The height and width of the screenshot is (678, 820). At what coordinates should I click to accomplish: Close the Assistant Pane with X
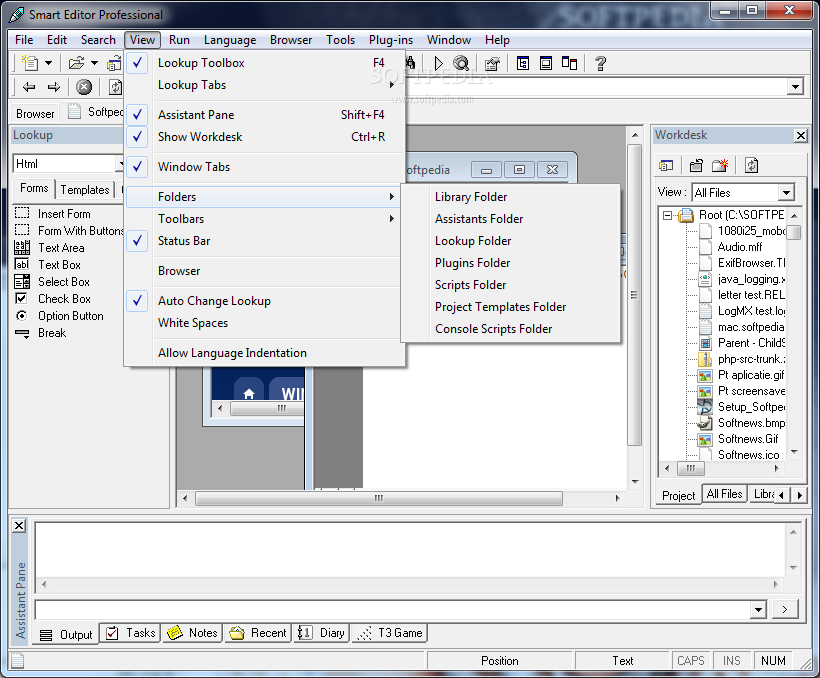19,526
